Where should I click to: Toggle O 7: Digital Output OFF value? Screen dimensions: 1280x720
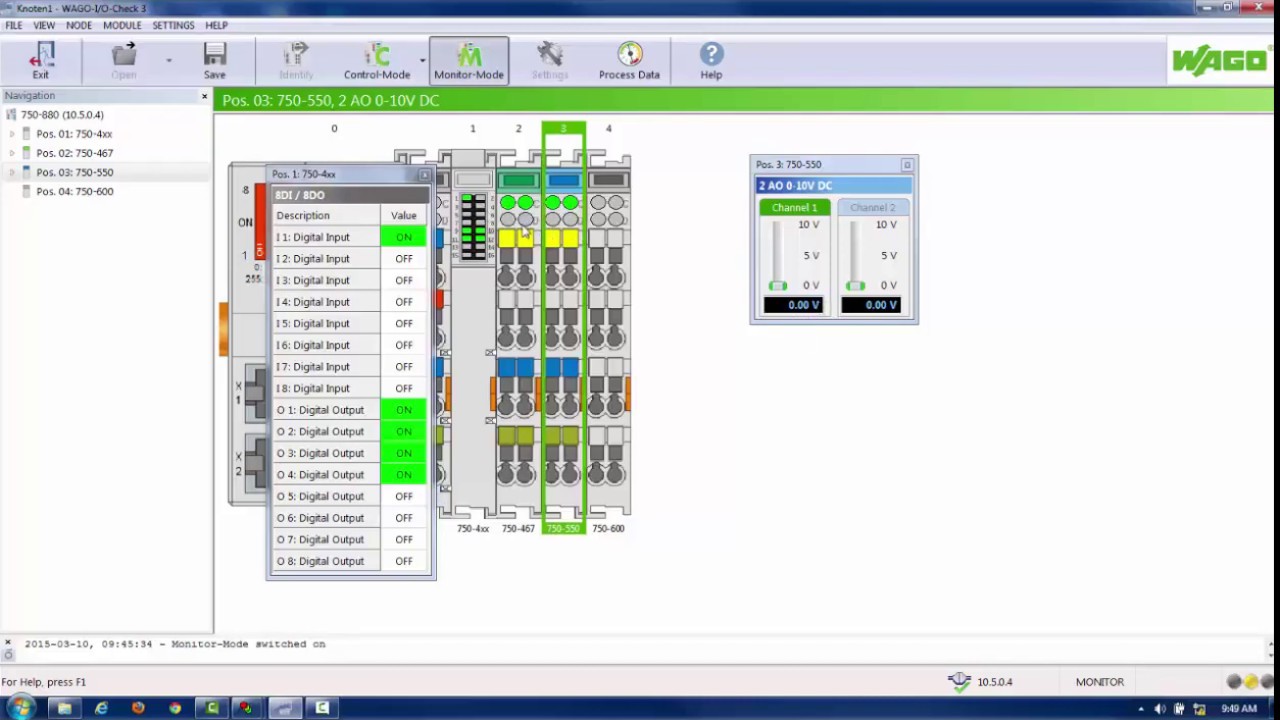click(404, 540)
